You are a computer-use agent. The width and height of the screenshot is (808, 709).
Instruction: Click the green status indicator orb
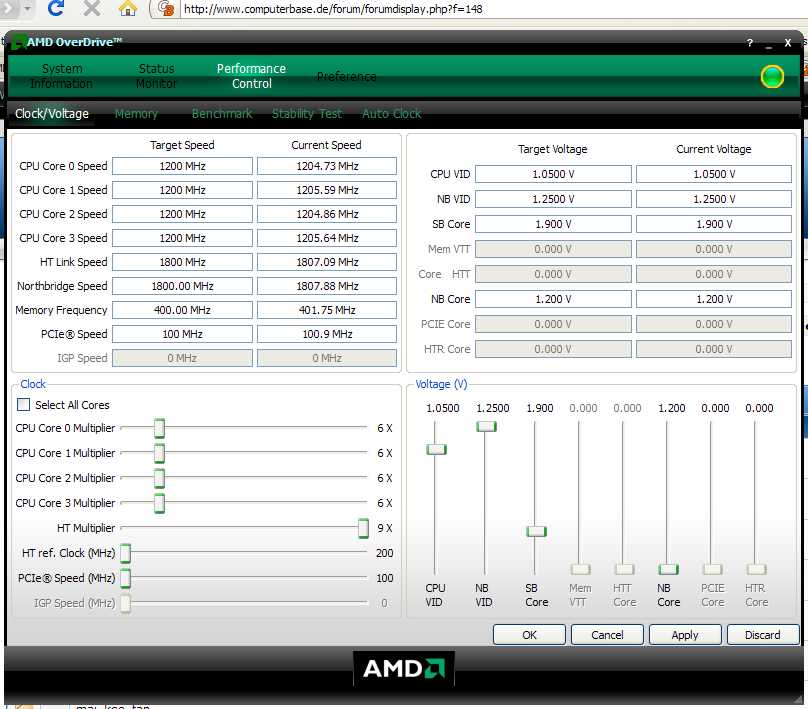(772, 77)
